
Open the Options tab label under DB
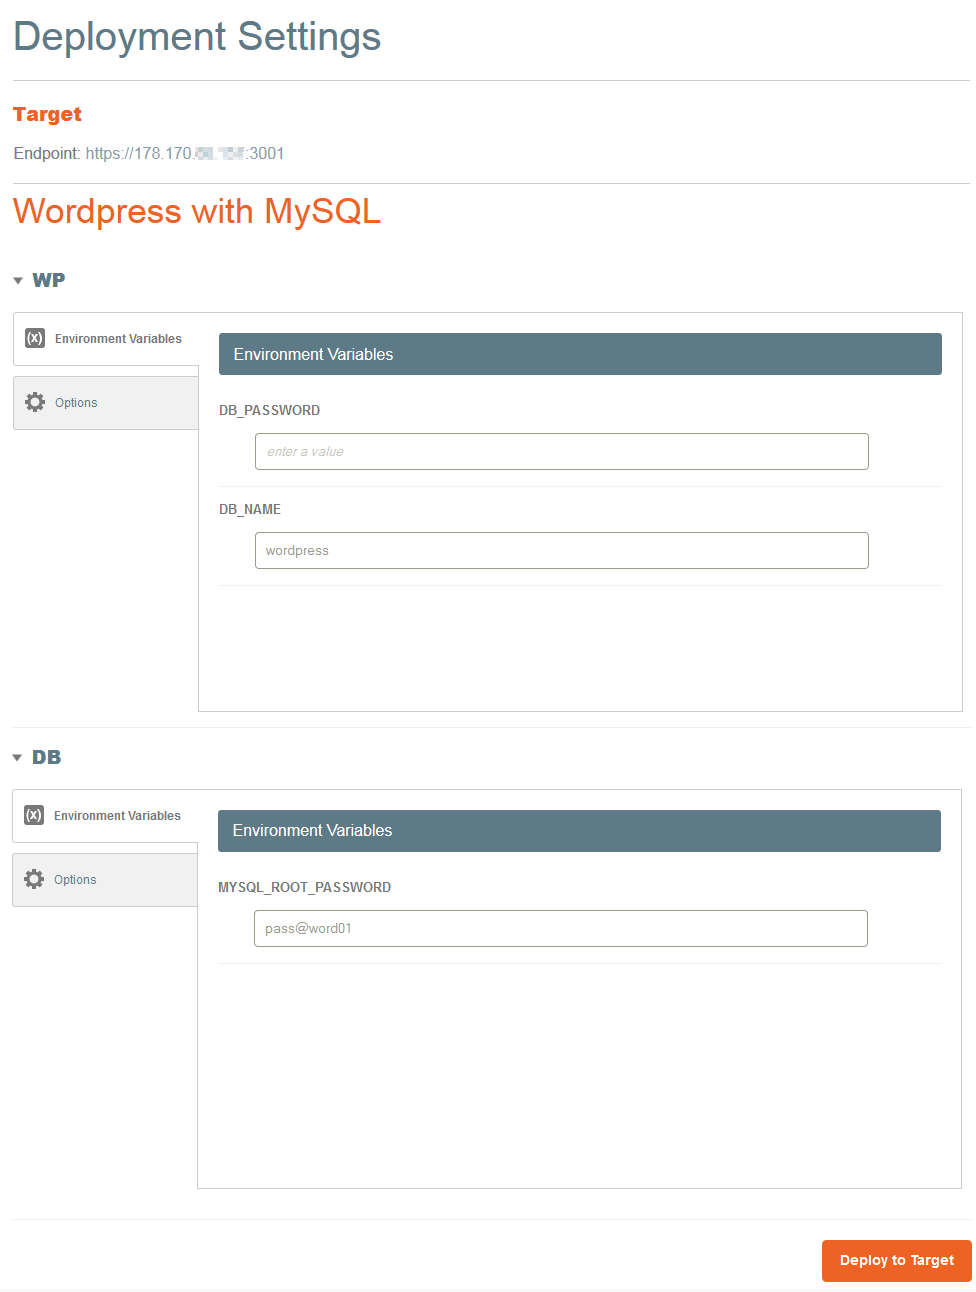click(x=75, y=880)
